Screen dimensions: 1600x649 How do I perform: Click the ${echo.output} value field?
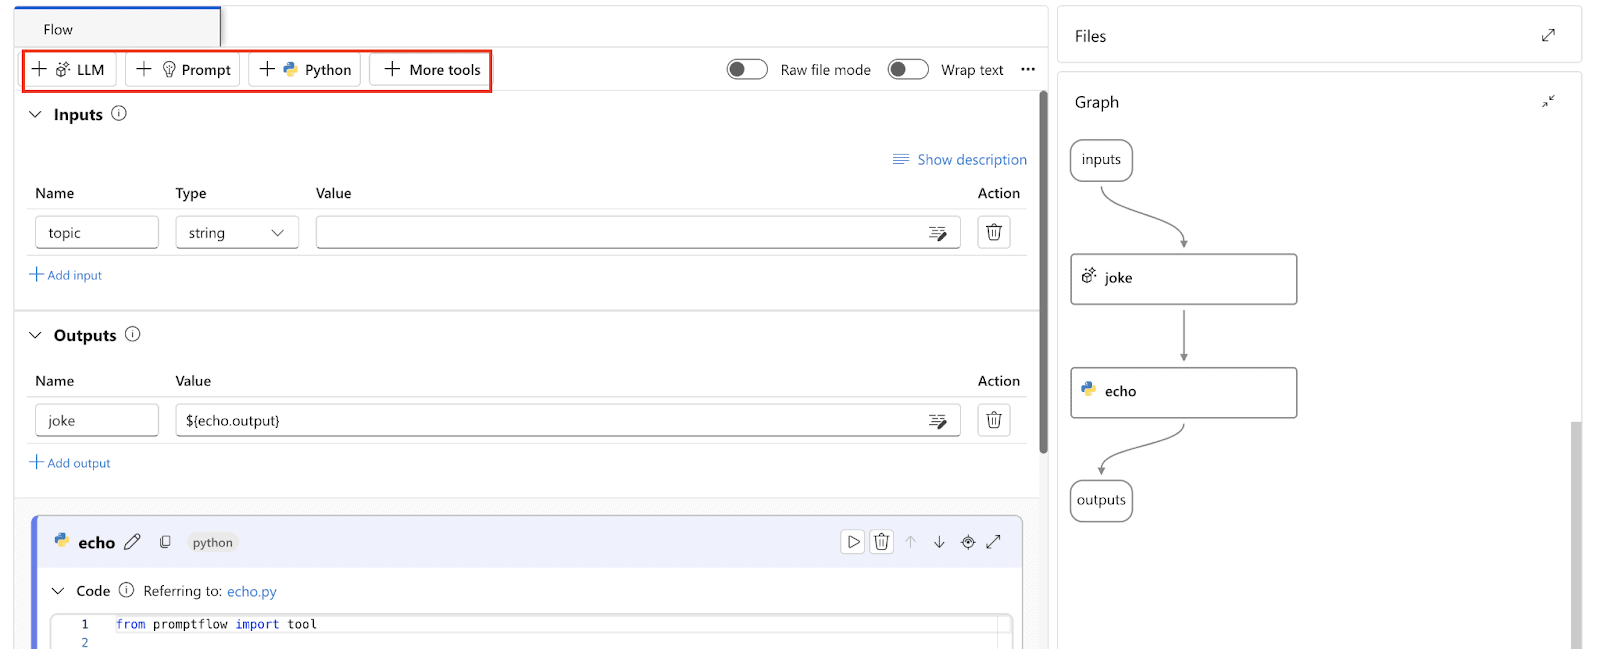coord(568,420)
